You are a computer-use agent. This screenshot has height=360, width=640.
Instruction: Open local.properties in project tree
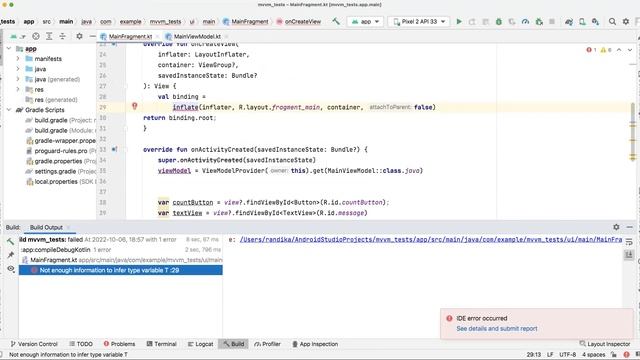click(x=56, y=182)
